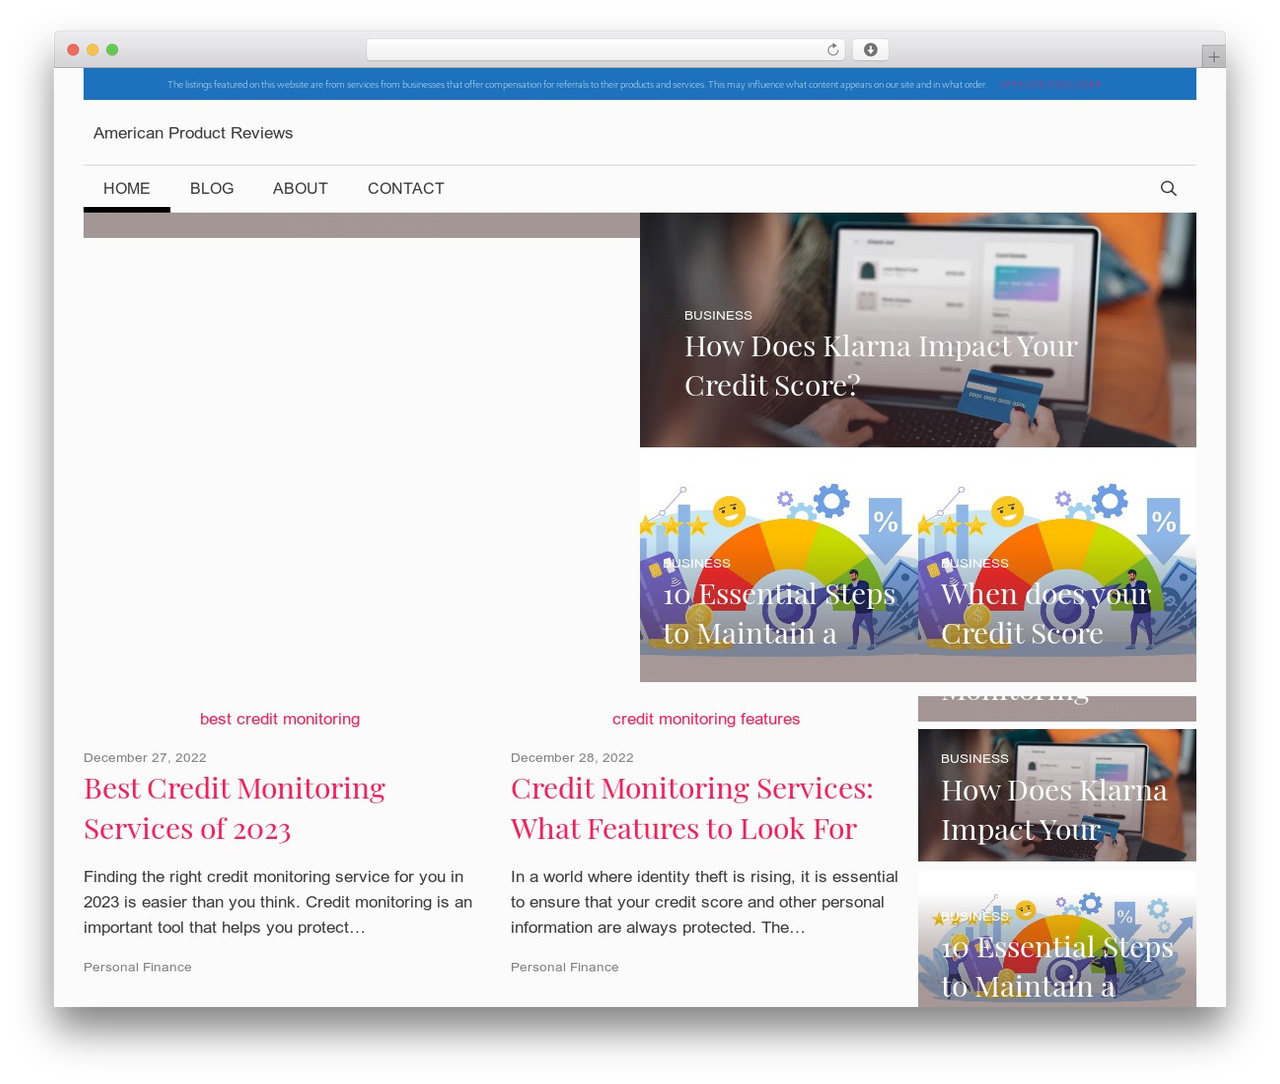This screenshot has height=1084, width=1280.
Task: Click the browser reload icon
Action: coord(833,50)
